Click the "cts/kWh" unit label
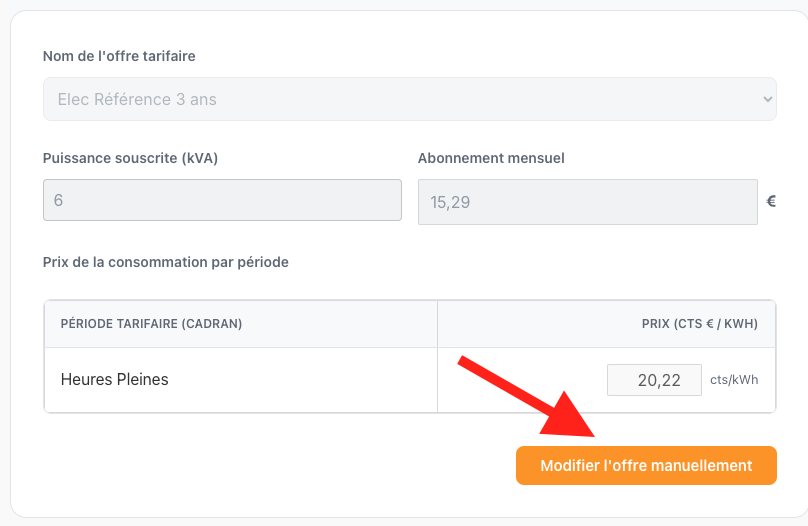Screen dimensions: 808x526 point(734,380)
